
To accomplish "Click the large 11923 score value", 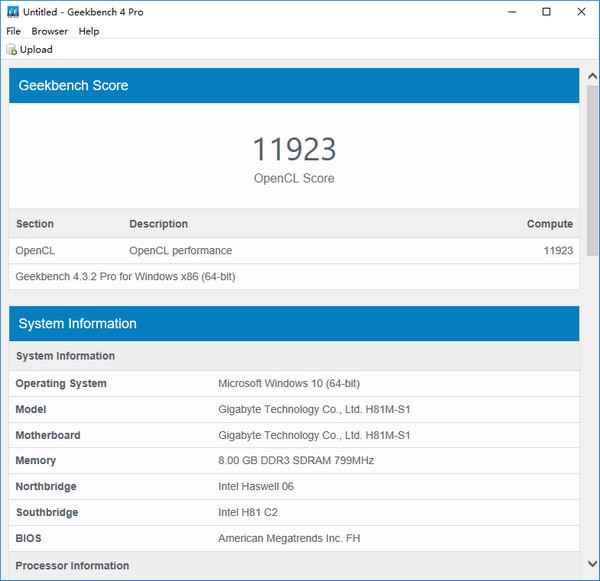I will tap(294, 149).
